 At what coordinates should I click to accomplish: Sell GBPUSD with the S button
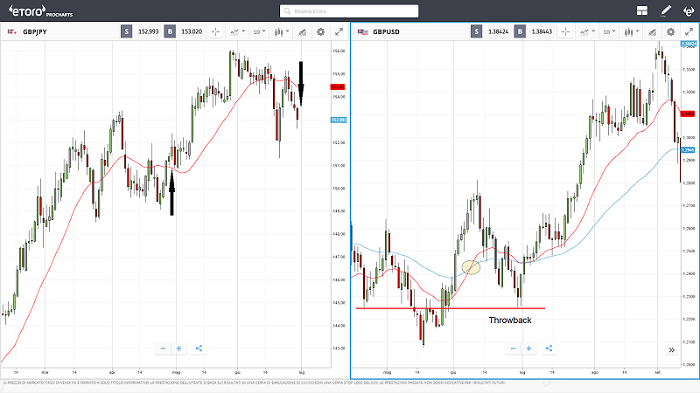point(476,32)
